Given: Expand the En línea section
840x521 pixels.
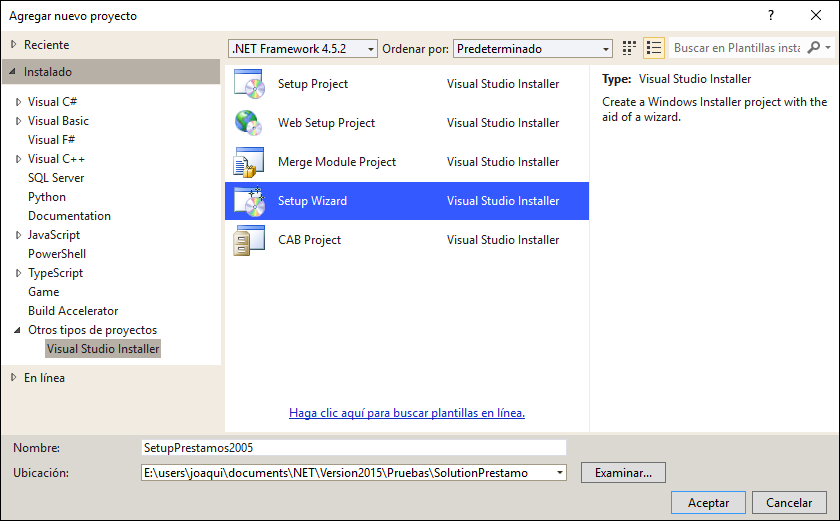Looking at the screenshot, I should [13, 377].
